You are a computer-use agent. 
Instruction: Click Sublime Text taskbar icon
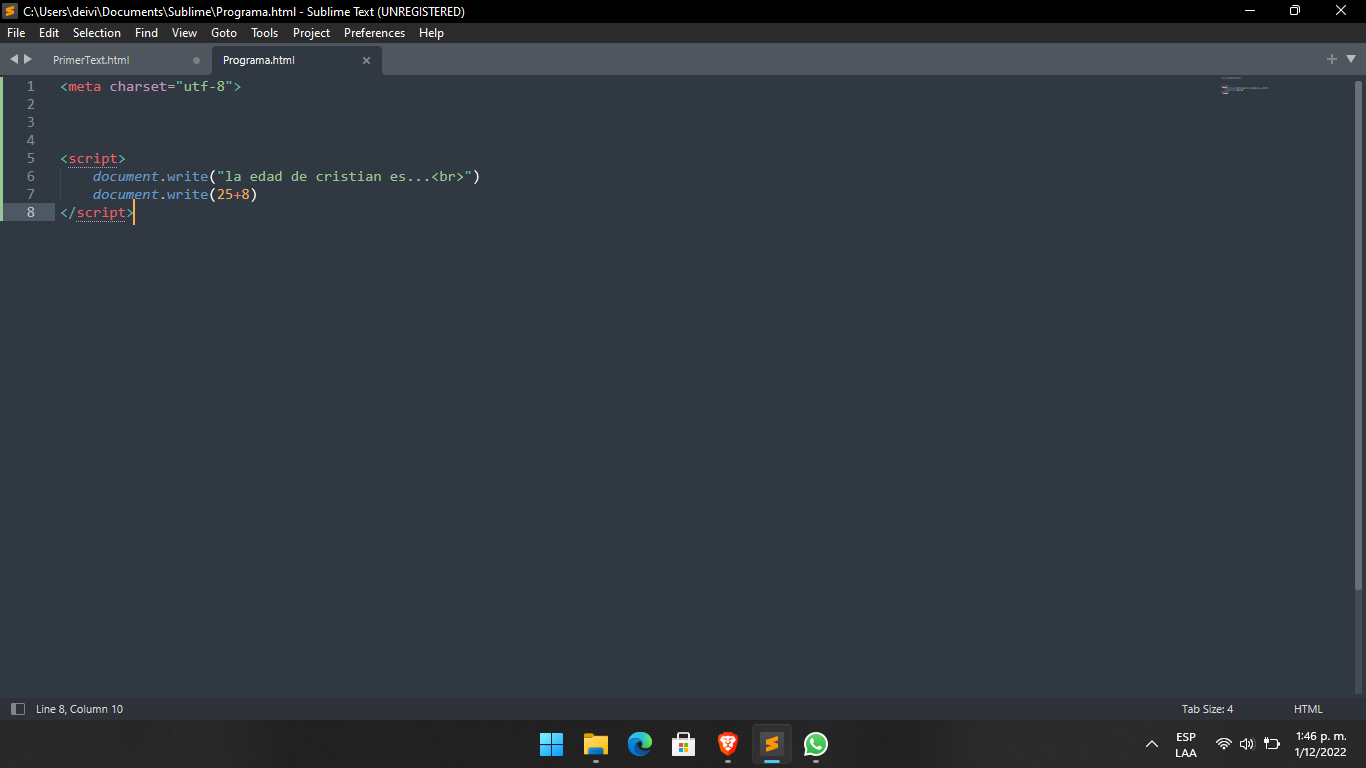coord(771,744)
